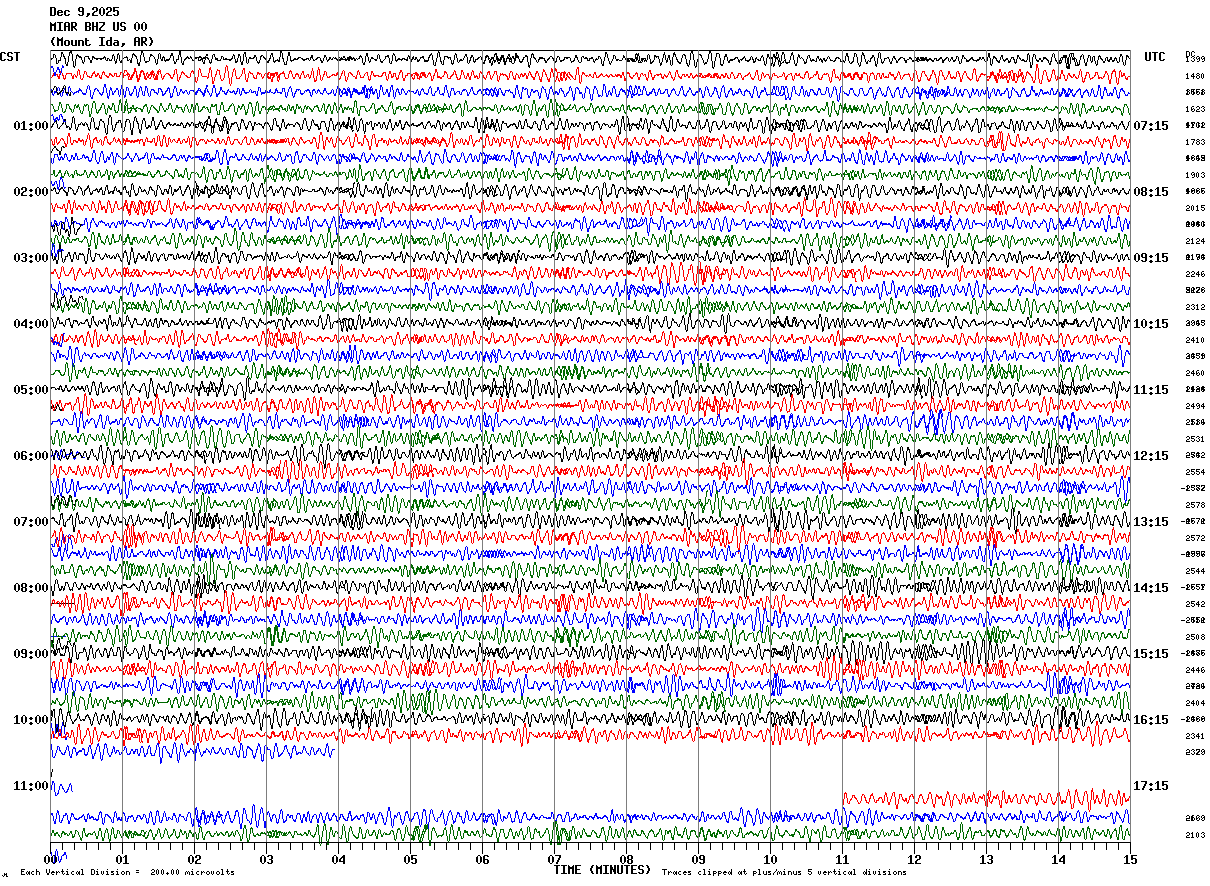Click the DC offset value "2494"

[x=1195, y=406]
